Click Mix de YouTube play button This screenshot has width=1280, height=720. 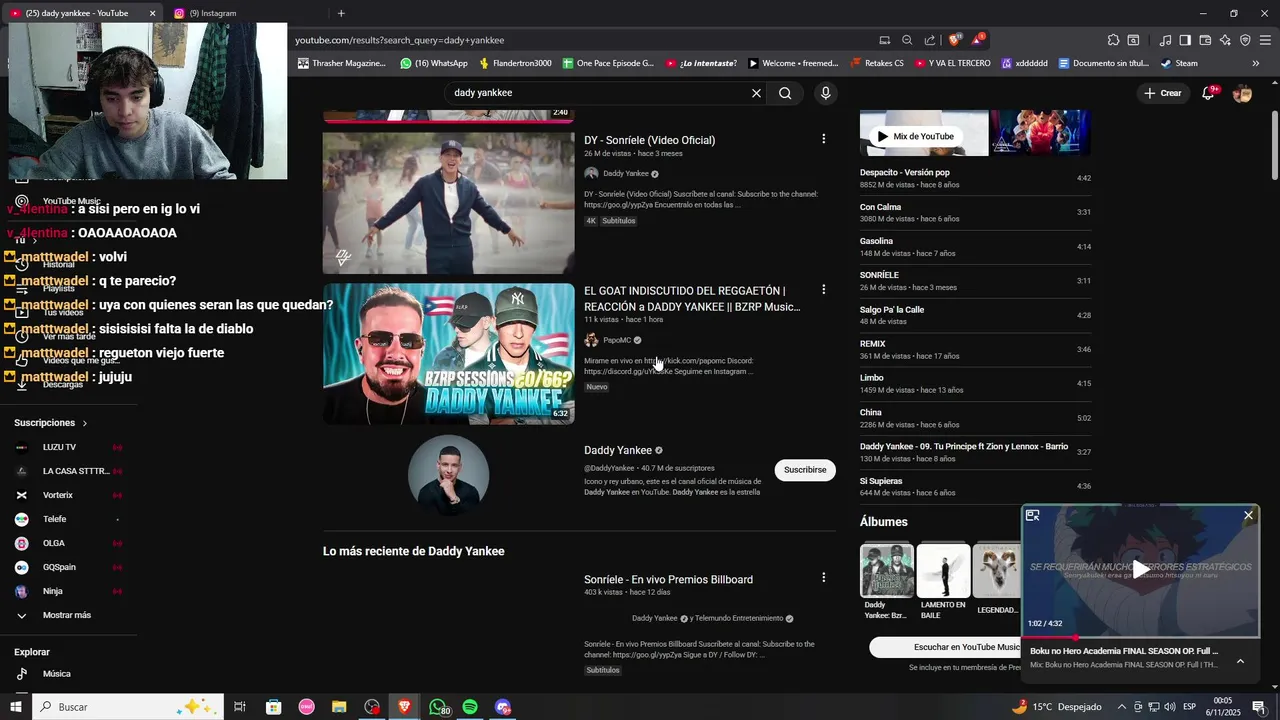pos(915,136)
